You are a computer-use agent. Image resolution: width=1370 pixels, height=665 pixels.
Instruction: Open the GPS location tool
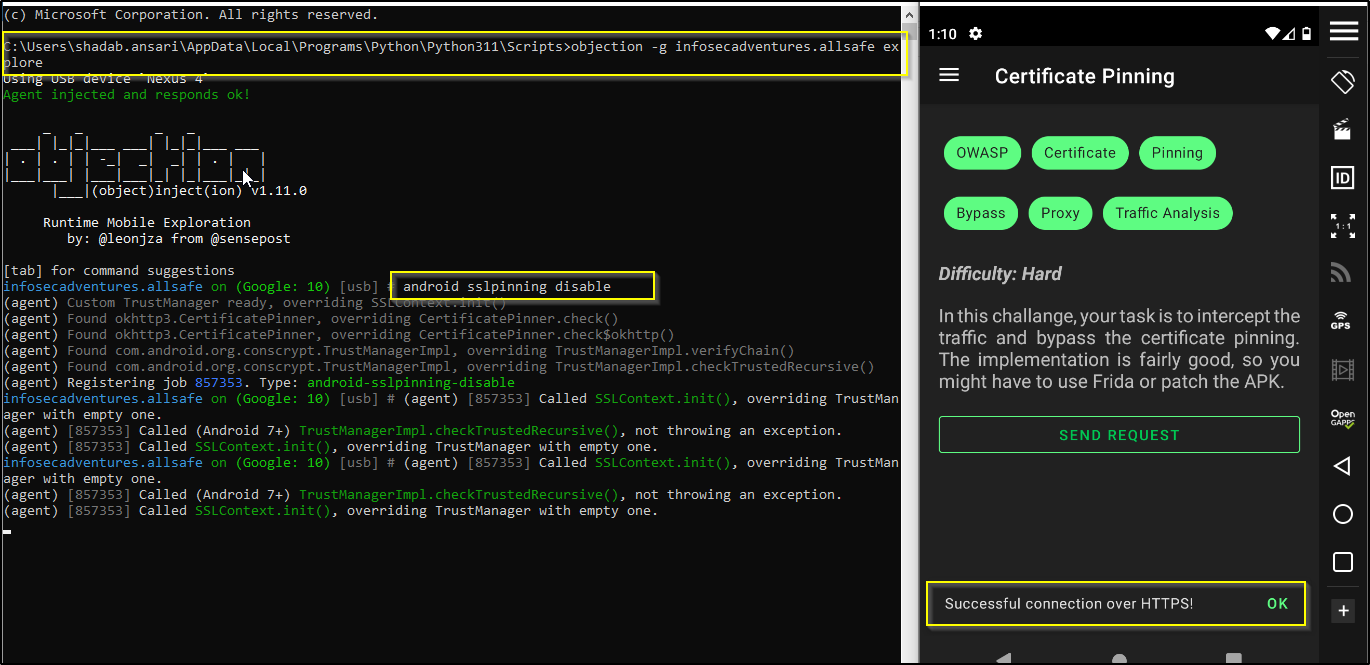point(1342,321)
